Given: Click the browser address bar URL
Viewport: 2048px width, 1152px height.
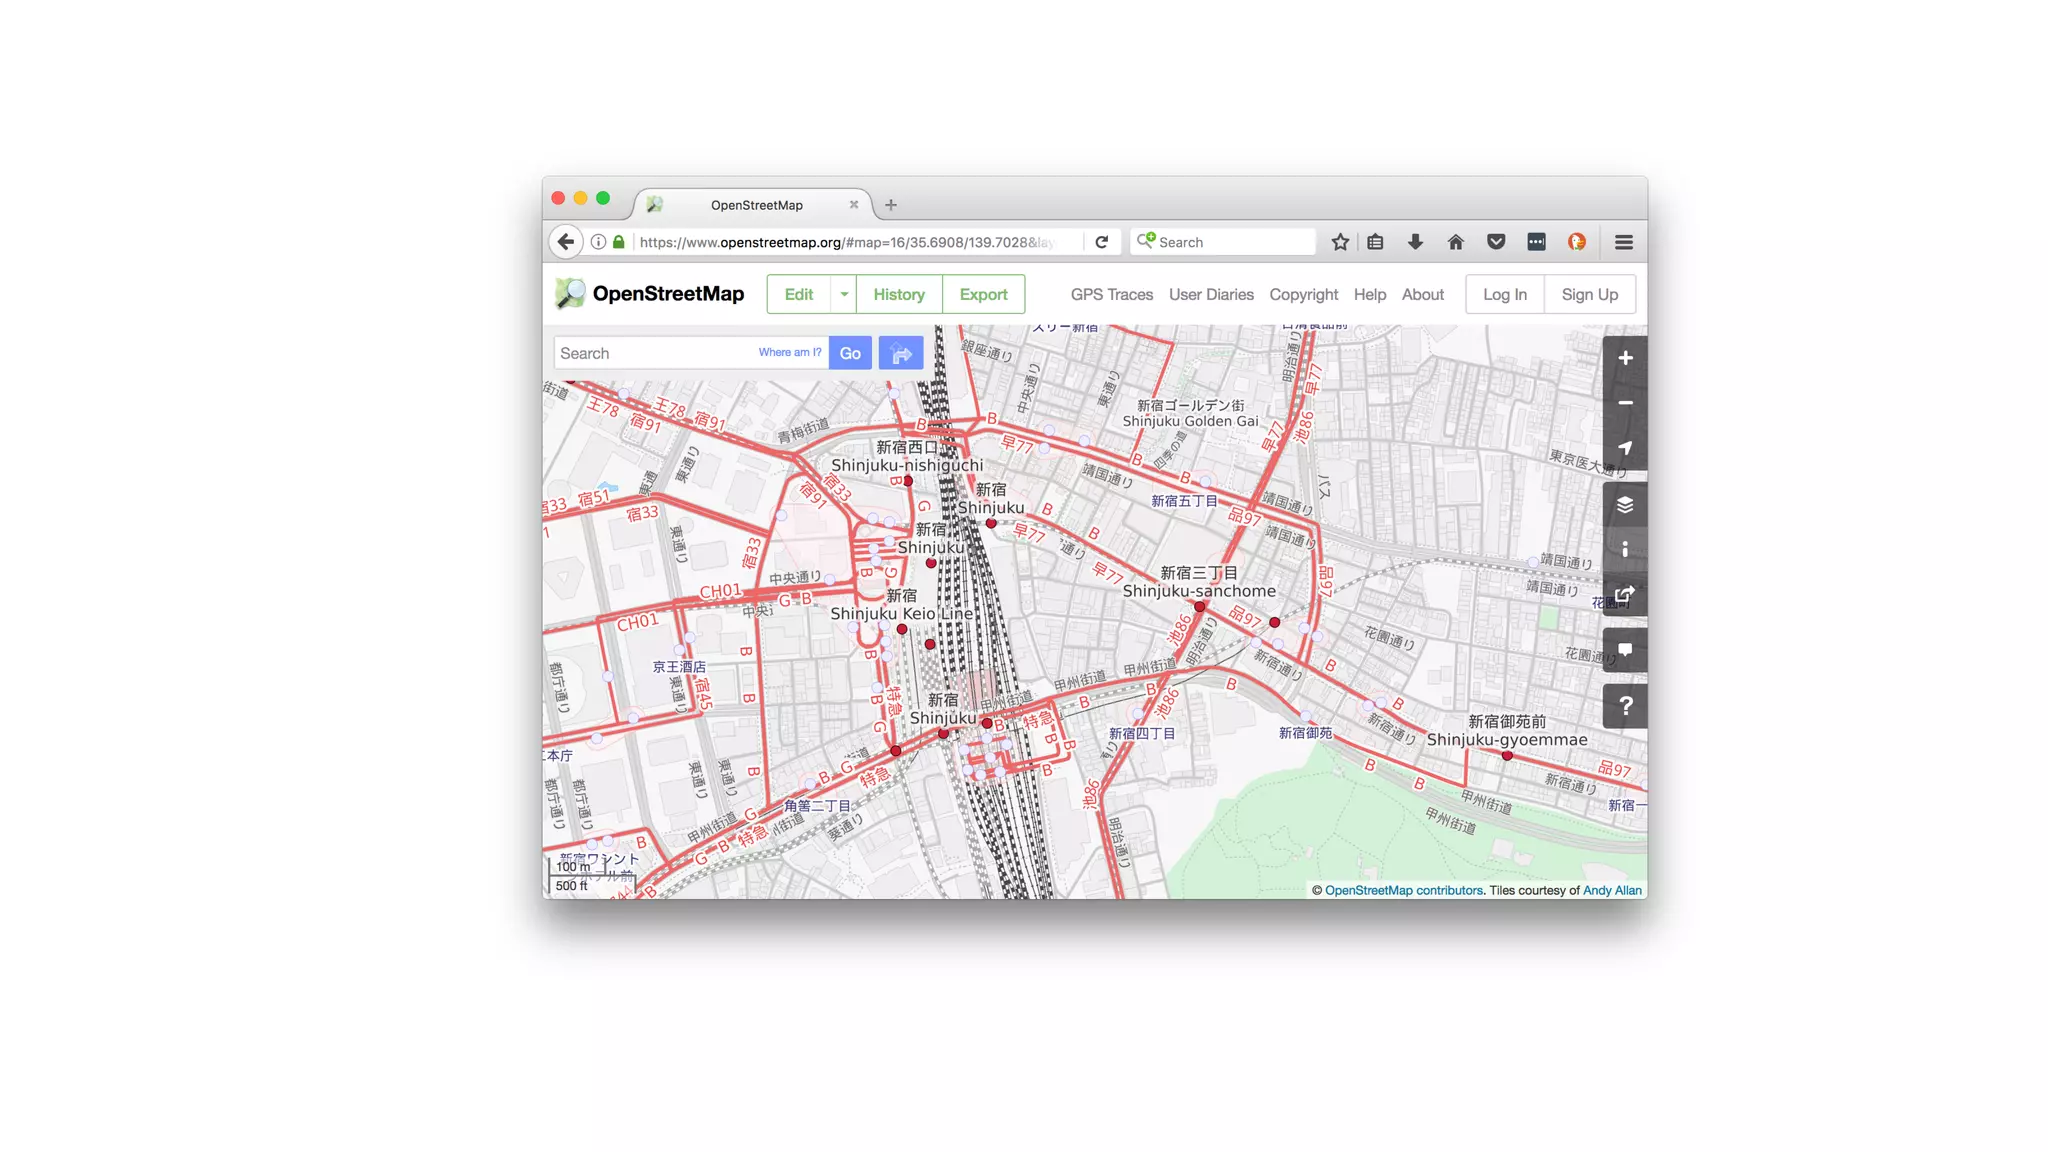Looking at the screenshot, I should (846, 242).
